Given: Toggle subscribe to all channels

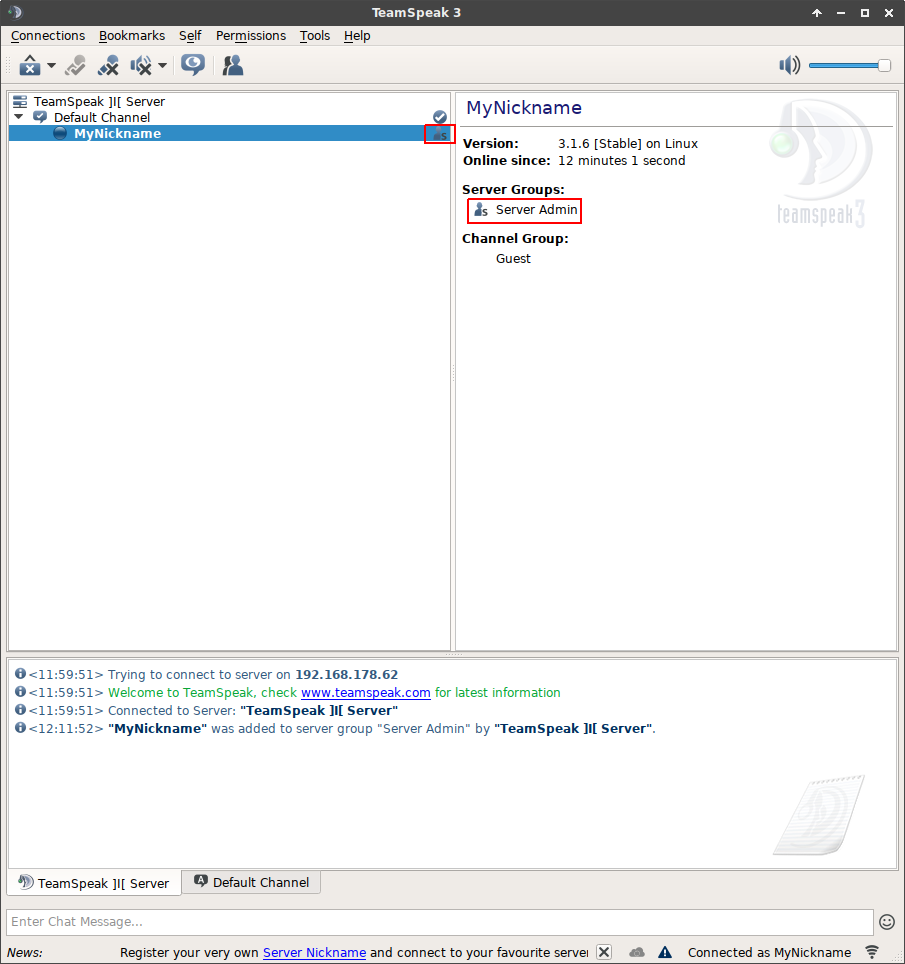Looking at the screenshot, I should tap(192, 66).
